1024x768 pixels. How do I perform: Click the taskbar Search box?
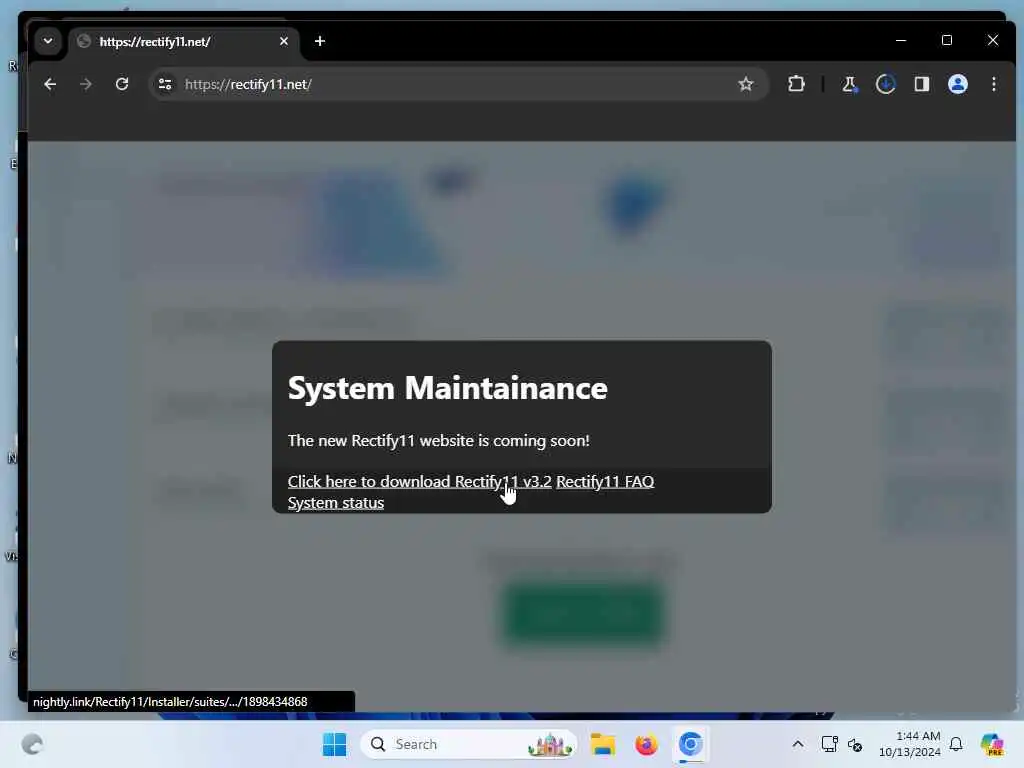click(469, 744)
